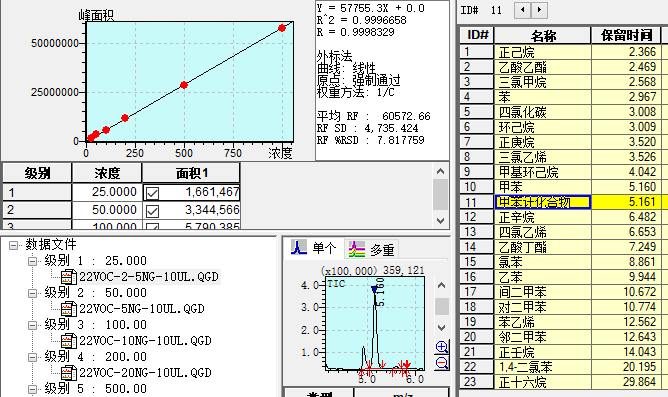Zoom out on the TIC chromatogram
This screenshot has height=397, width=668.
coord(442,363)
